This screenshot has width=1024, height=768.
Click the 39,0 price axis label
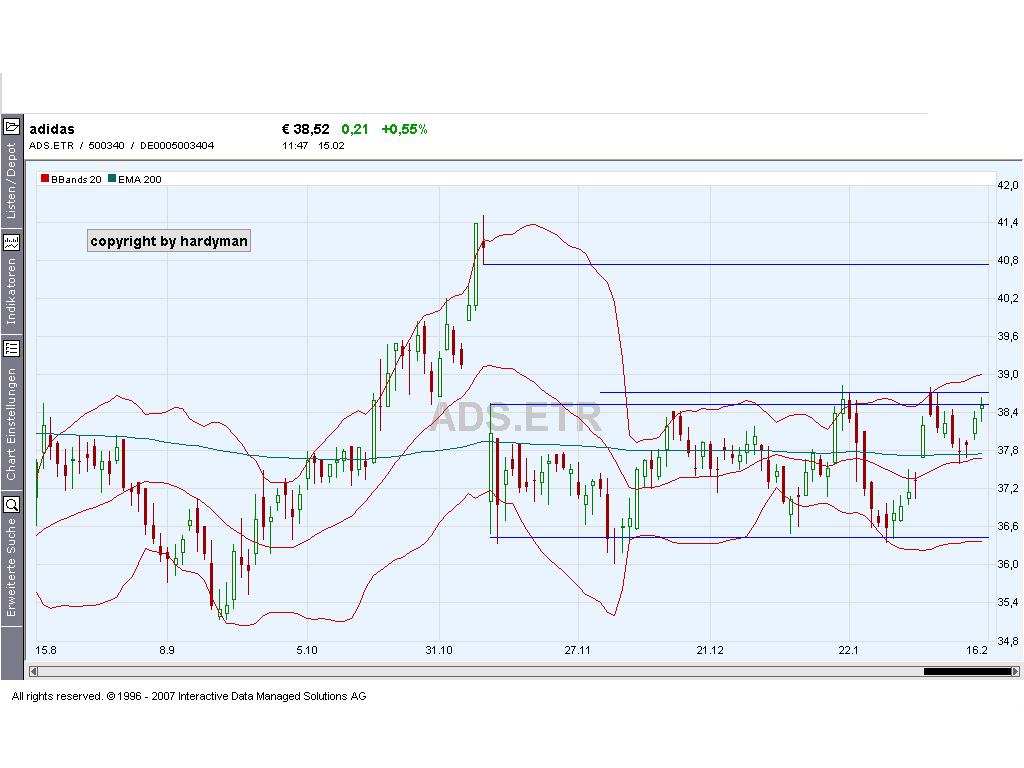[1008, 374]
